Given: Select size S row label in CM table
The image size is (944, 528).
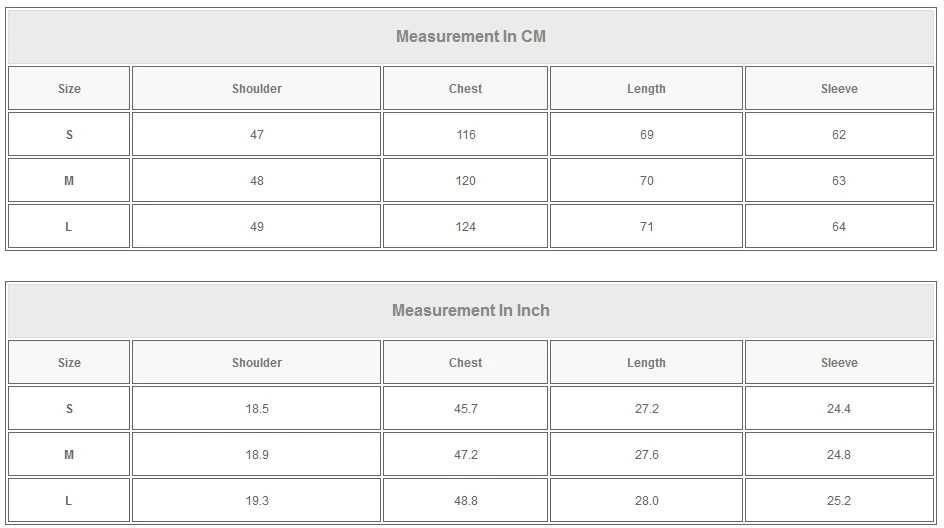Looking at the screenshot, I should [69, 135].
